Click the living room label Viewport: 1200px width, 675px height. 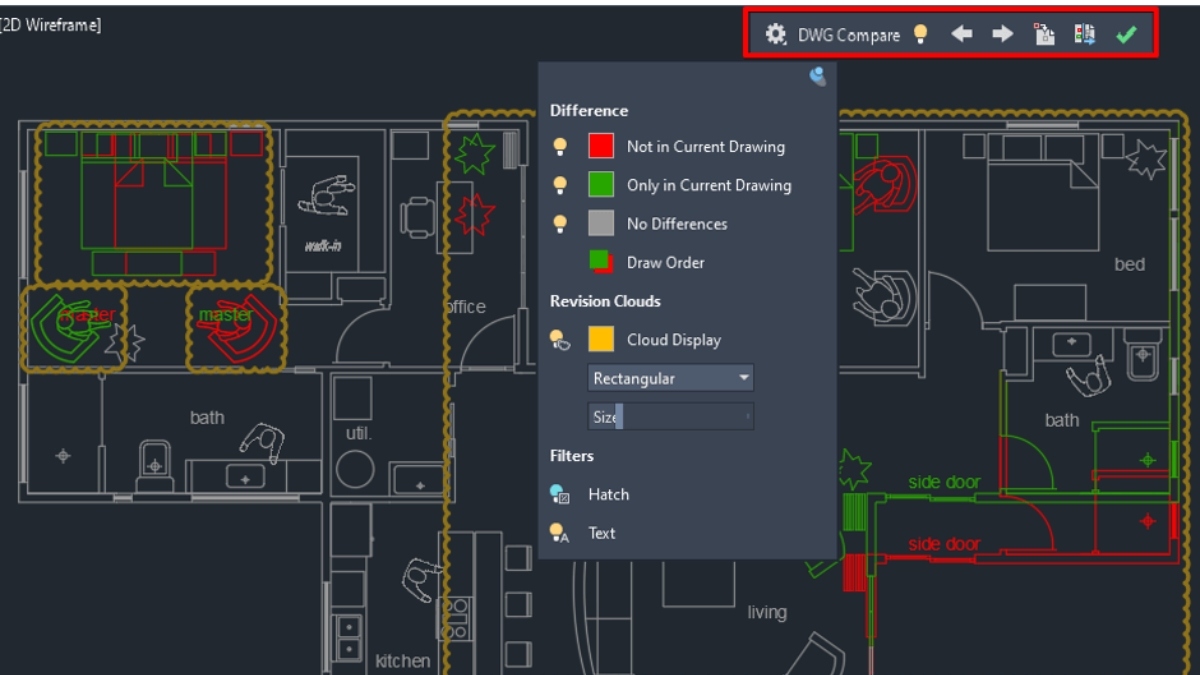point(767,612)
